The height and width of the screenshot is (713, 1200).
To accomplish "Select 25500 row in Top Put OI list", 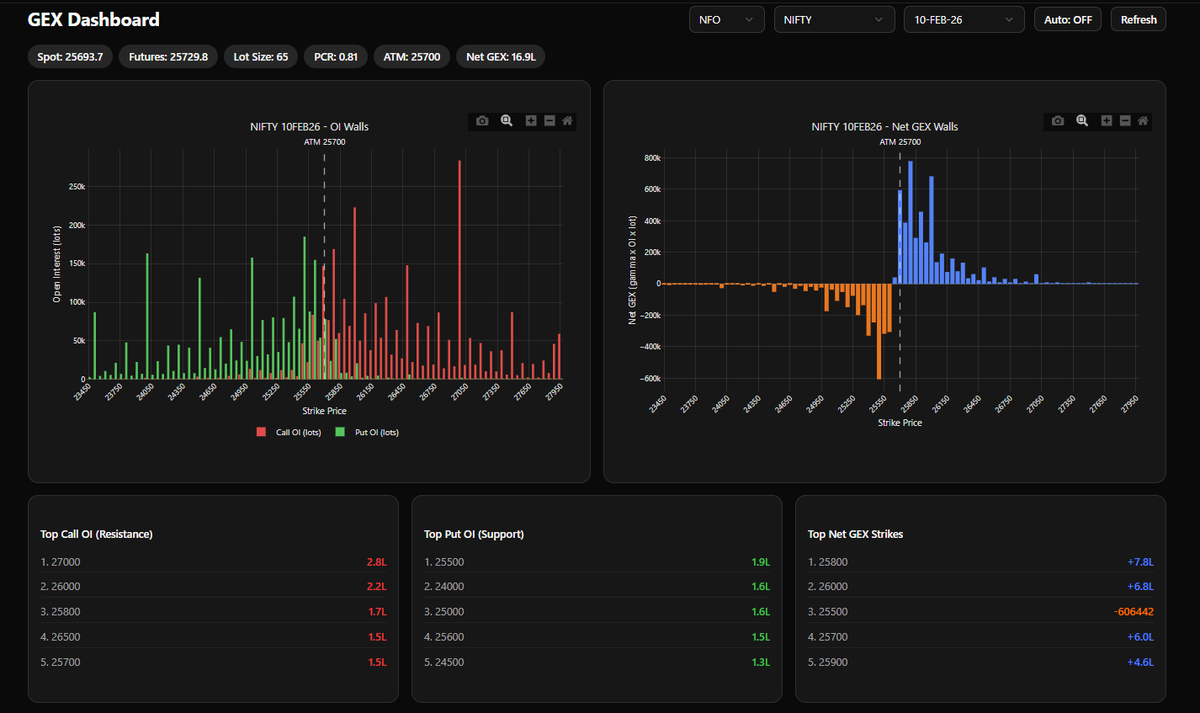I will (x=597, y=562).
